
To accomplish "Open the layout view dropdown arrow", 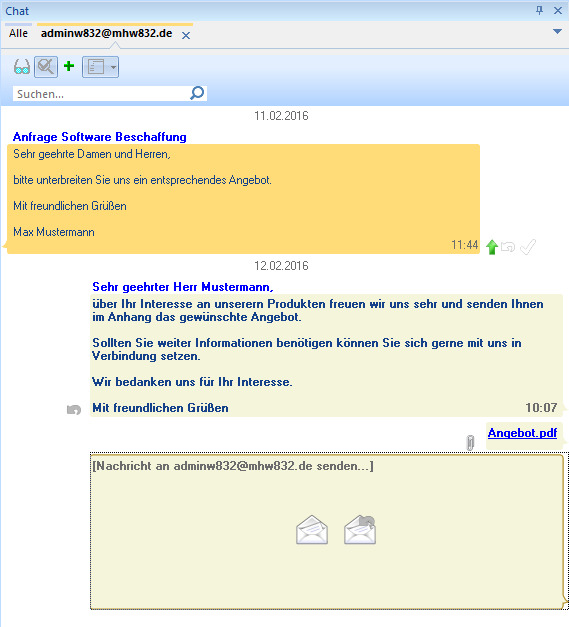I will pos(114,67).
